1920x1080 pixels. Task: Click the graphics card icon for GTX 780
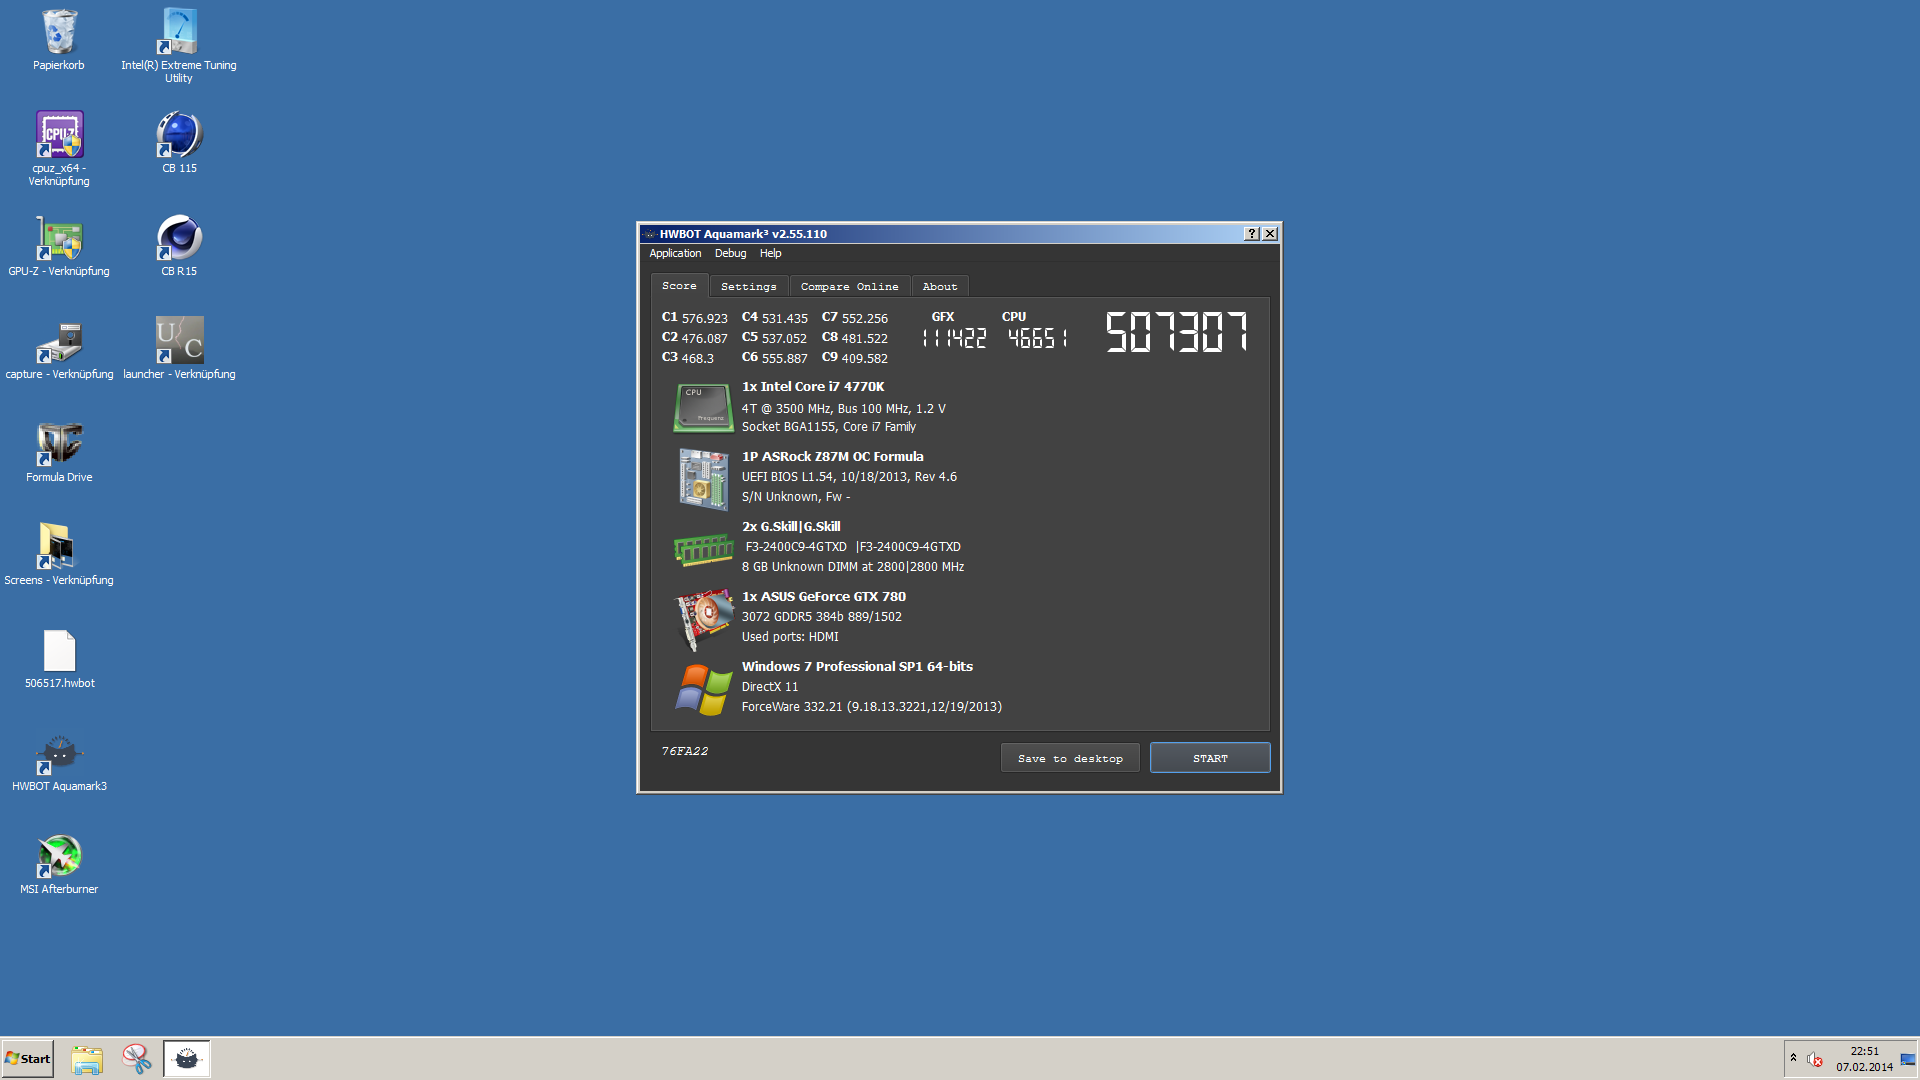(703, 619)
